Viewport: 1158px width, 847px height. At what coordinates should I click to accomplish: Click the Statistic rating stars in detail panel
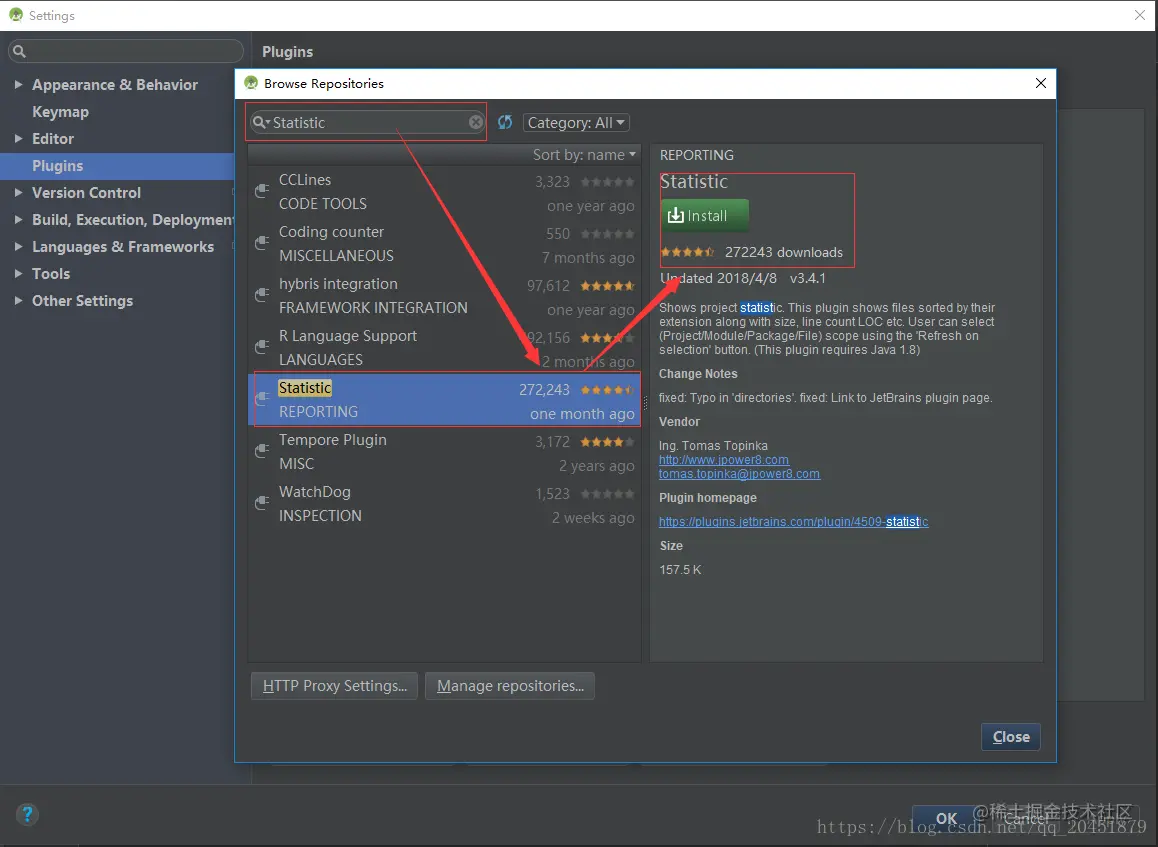click(x=688, y=252)
